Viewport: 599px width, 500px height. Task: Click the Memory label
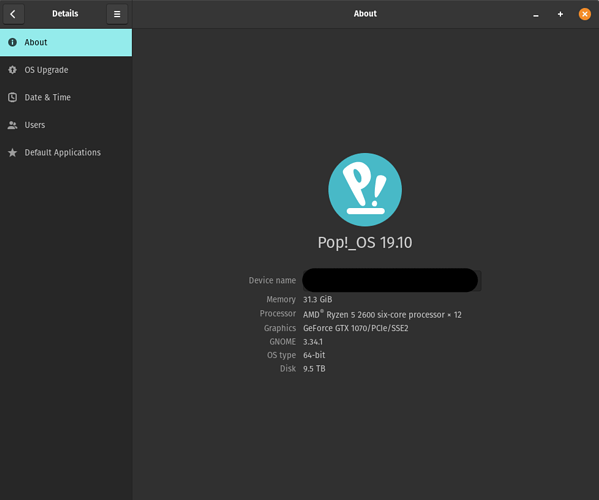(x=281, y=299)
